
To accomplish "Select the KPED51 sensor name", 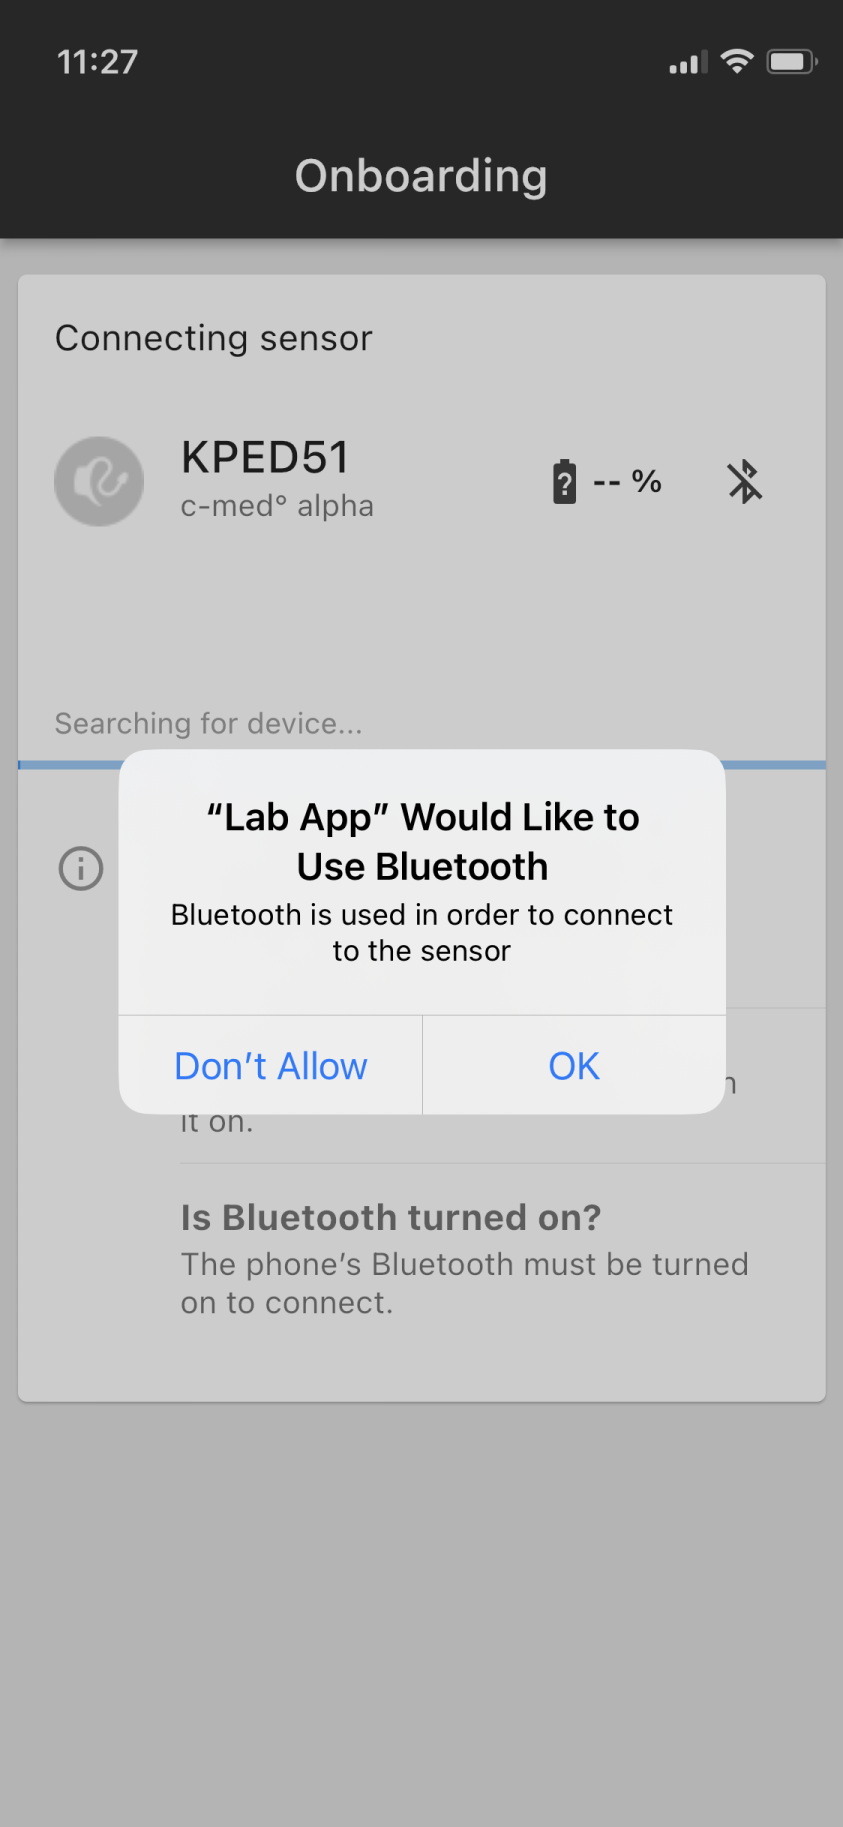I will (x=265, y=457).
